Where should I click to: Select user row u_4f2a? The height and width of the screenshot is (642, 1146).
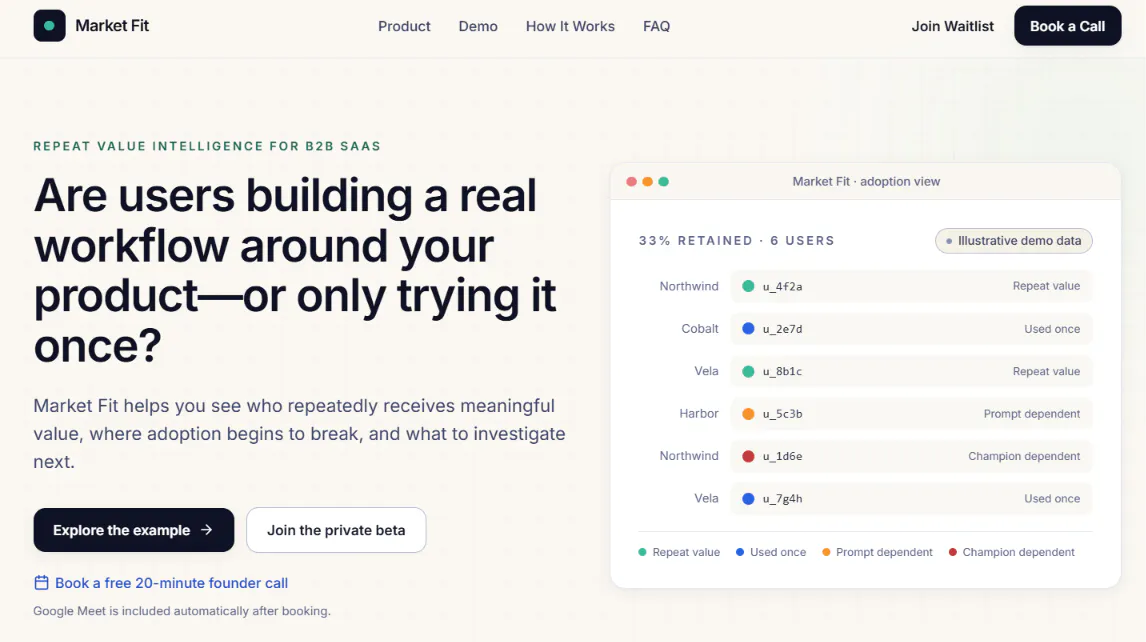[x=911, y=286]
